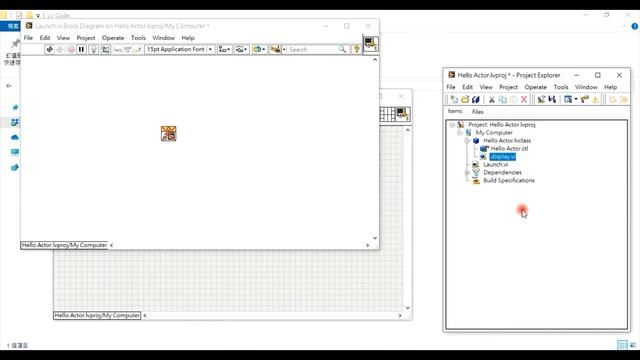
Task: Select Launch.vi in project tree
Action: pos(496,164)
